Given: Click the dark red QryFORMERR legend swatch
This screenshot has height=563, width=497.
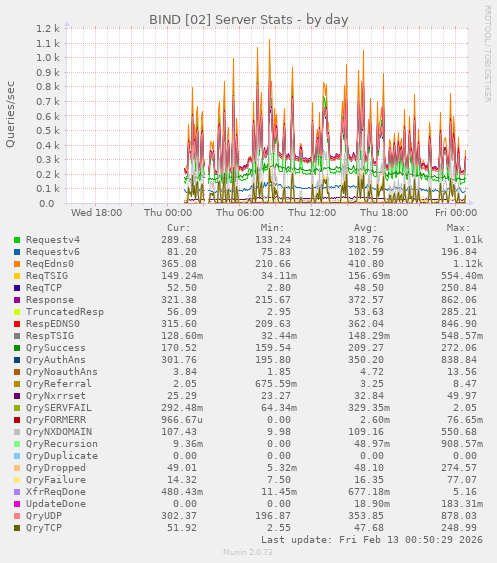Looking at the screenshot, I should pyautogui.click(x=17, y=420).
